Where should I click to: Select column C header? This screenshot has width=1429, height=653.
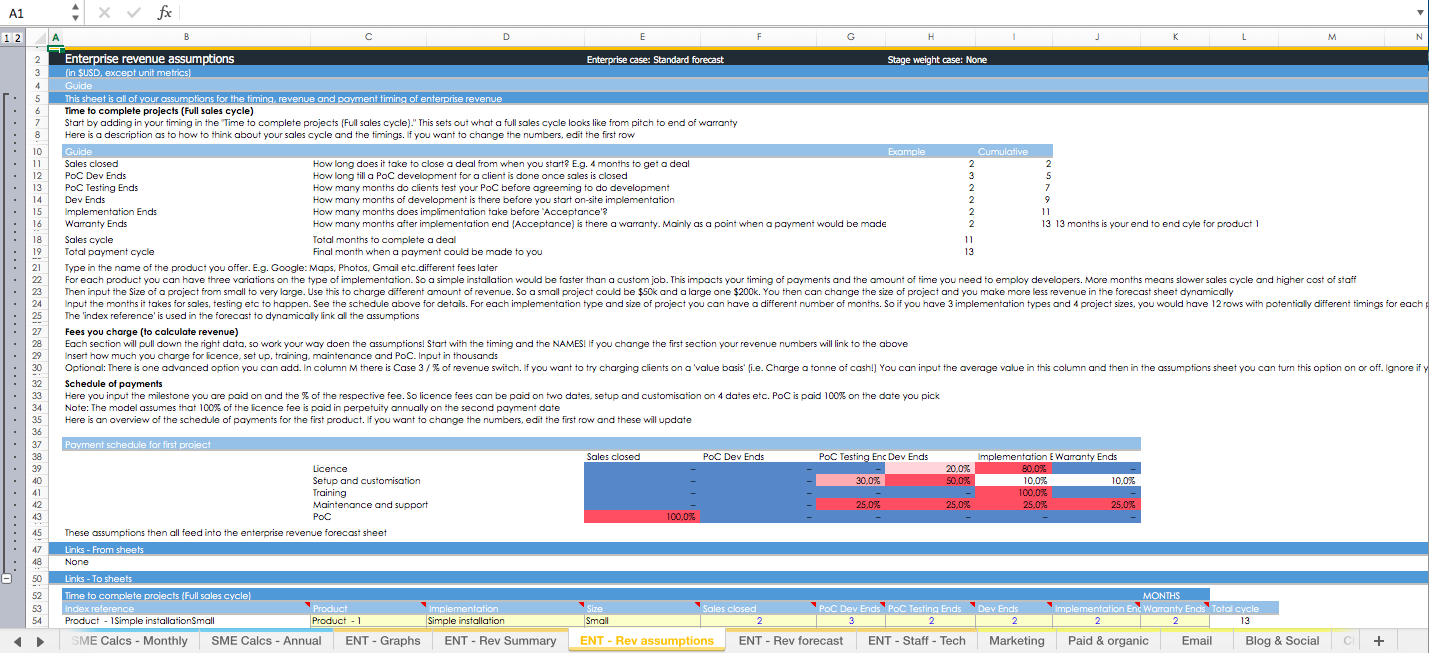(x=368, y=38)
